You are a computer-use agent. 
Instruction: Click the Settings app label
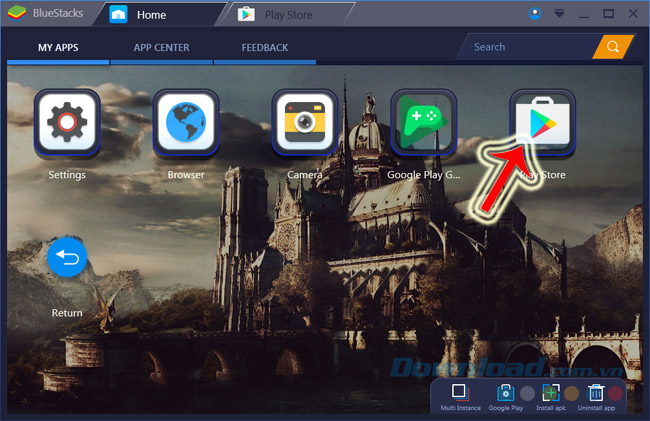pyautogui.click(x=67, y=175)
